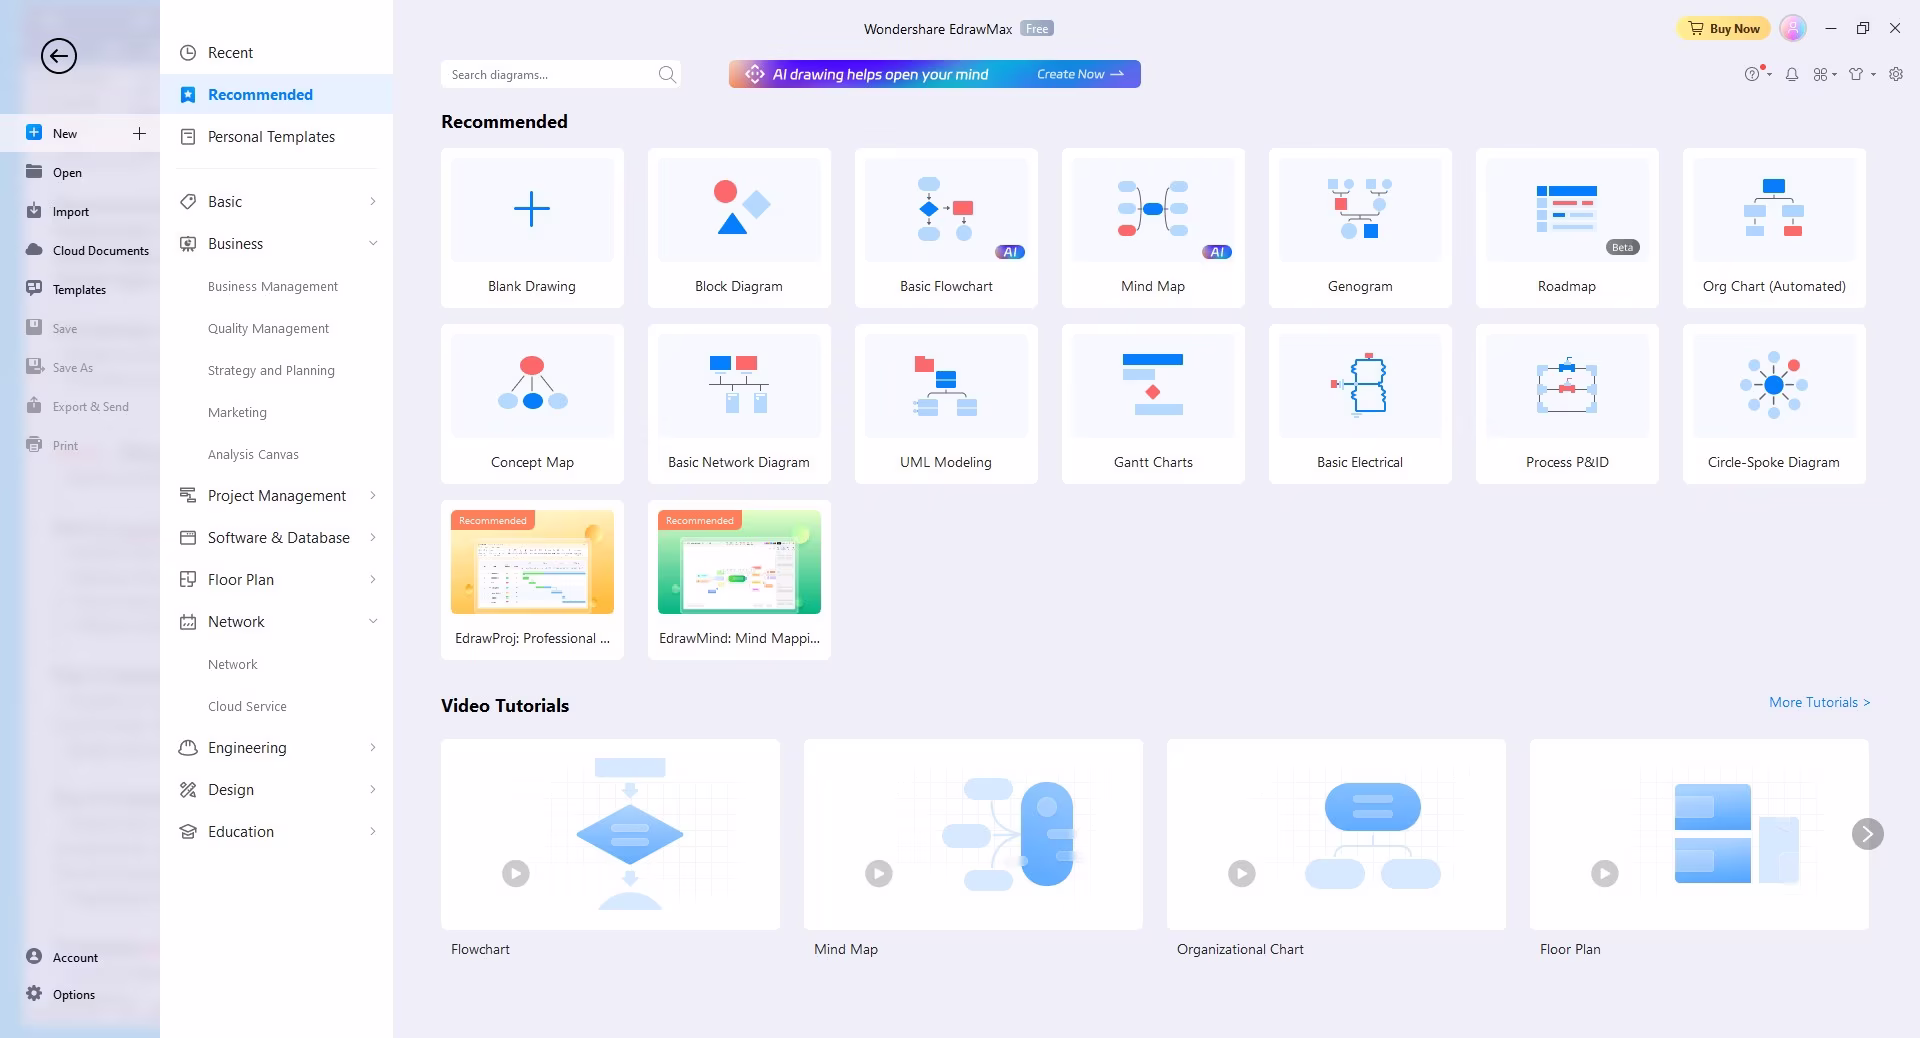Click Open in the file menu
The image size is (1920, 1038).
80,172
